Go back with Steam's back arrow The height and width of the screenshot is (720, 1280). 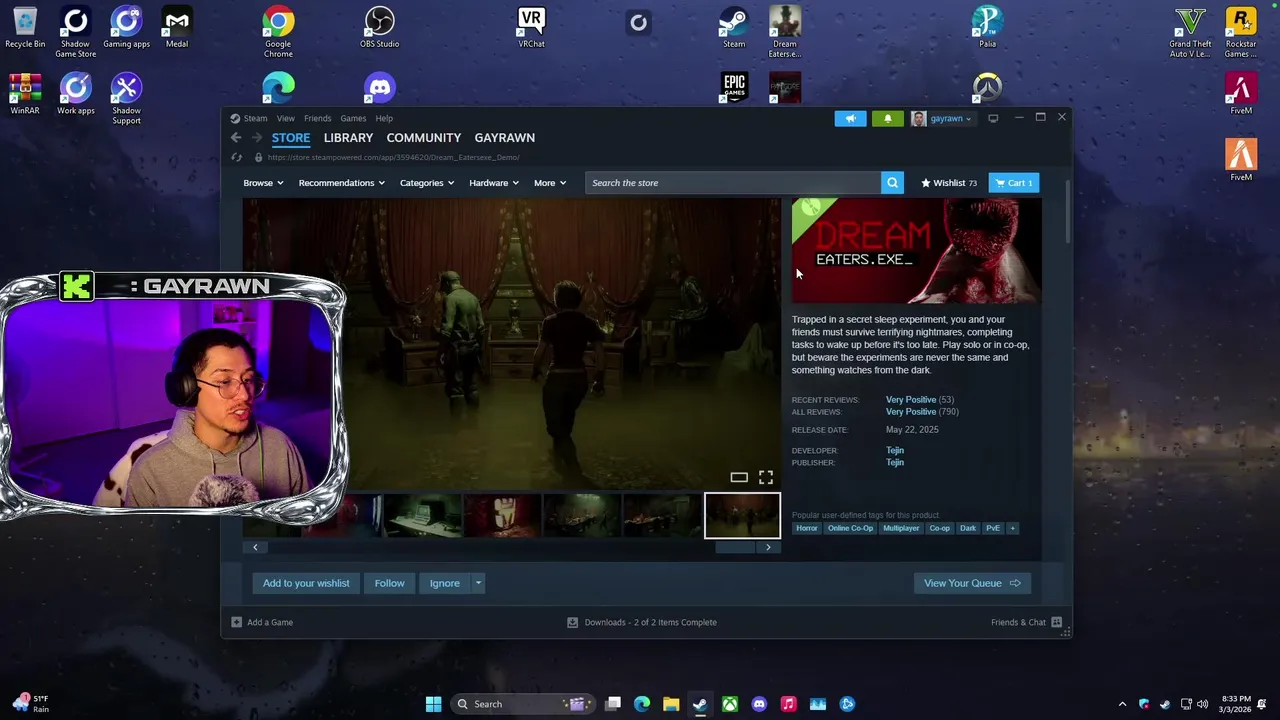pyautogui.click(x=236, y=138)
